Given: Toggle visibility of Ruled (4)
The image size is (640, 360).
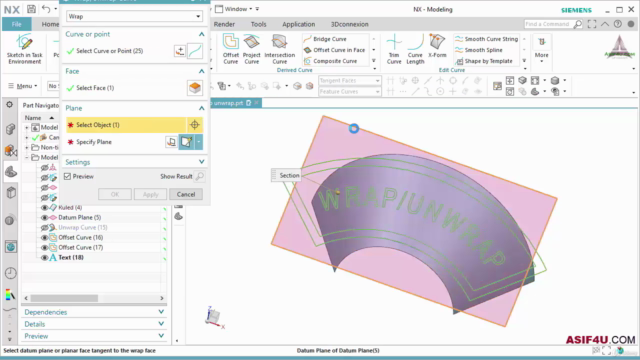Looking at the screenshot, I should 44,207.
